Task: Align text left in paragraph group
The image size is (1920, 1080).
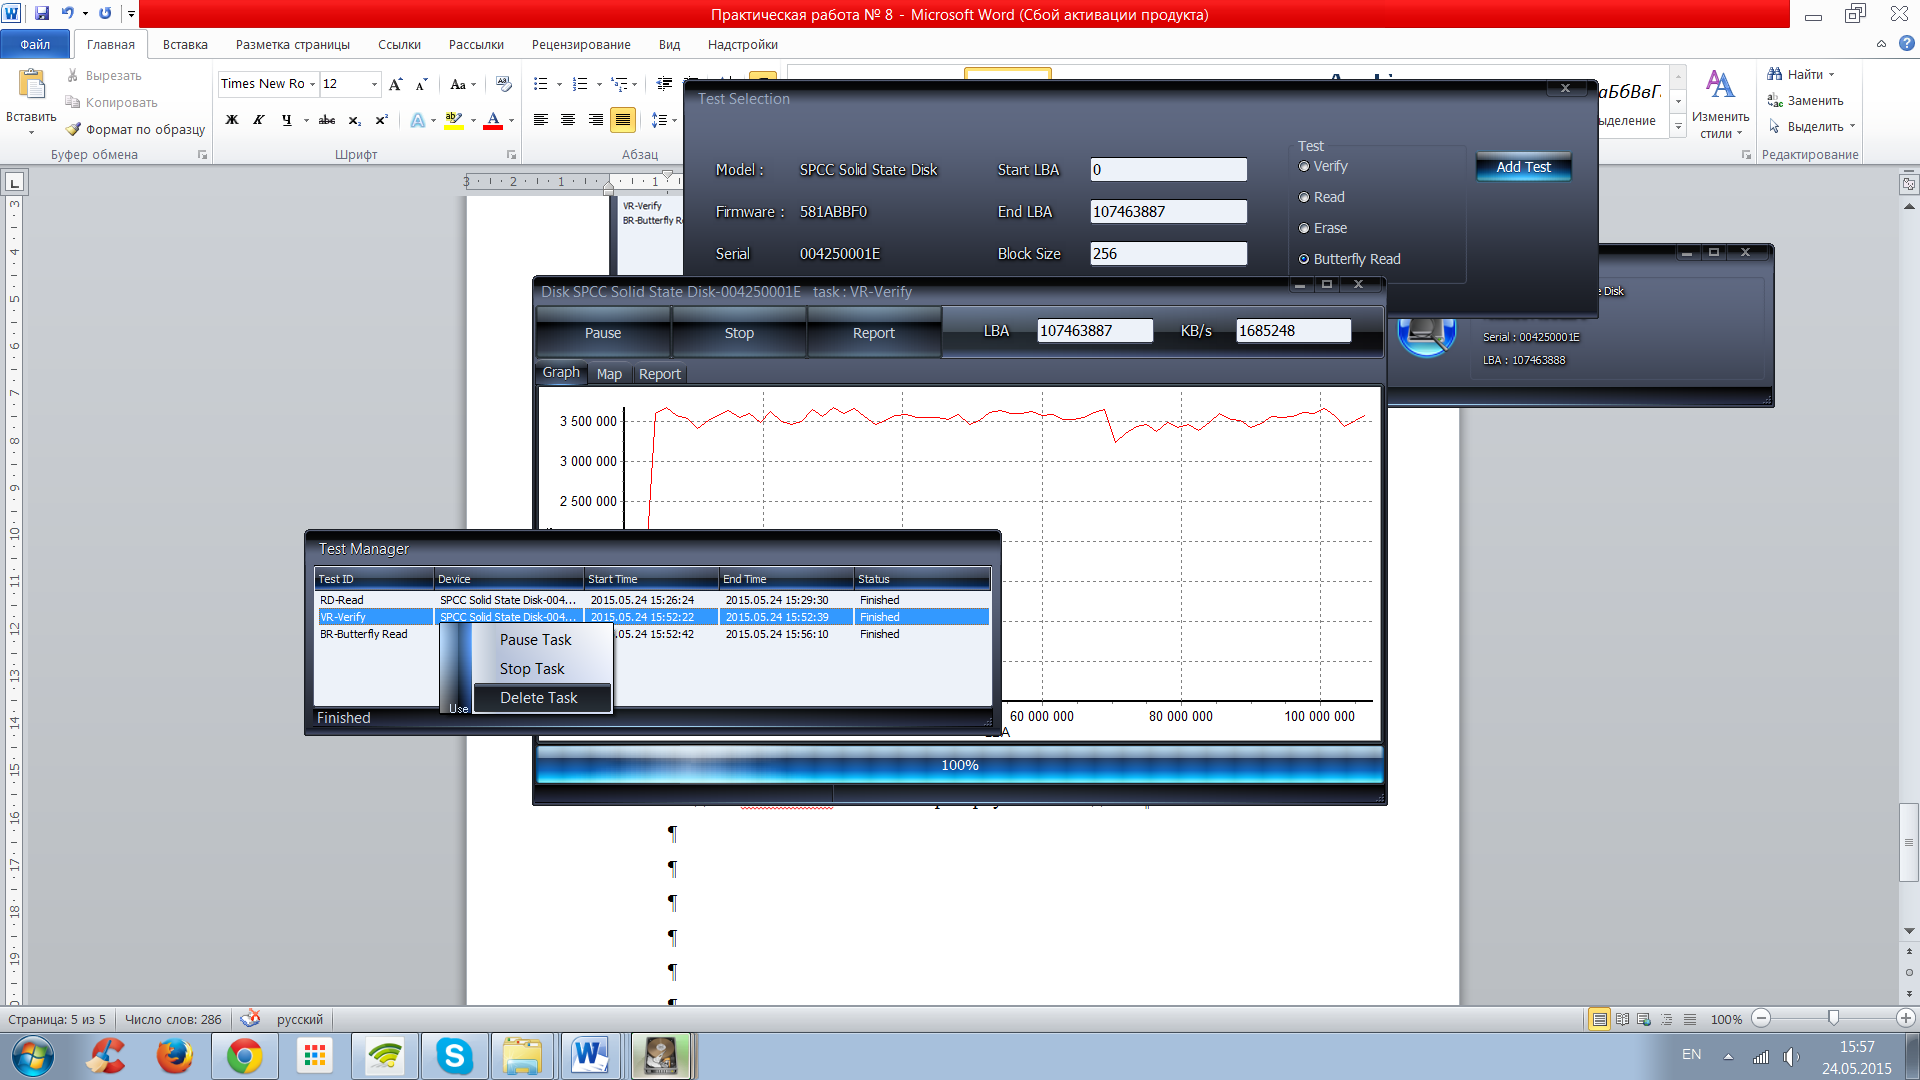Action: (541, 120)
